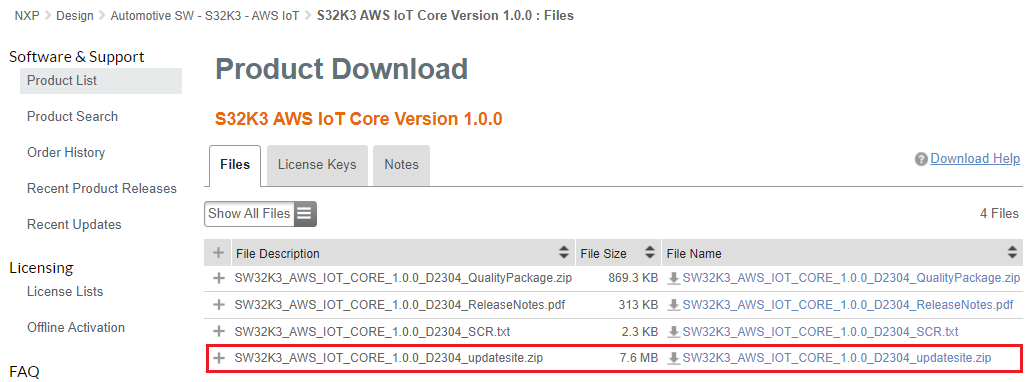Go to Design breadcrumb link

pos(75,16)
